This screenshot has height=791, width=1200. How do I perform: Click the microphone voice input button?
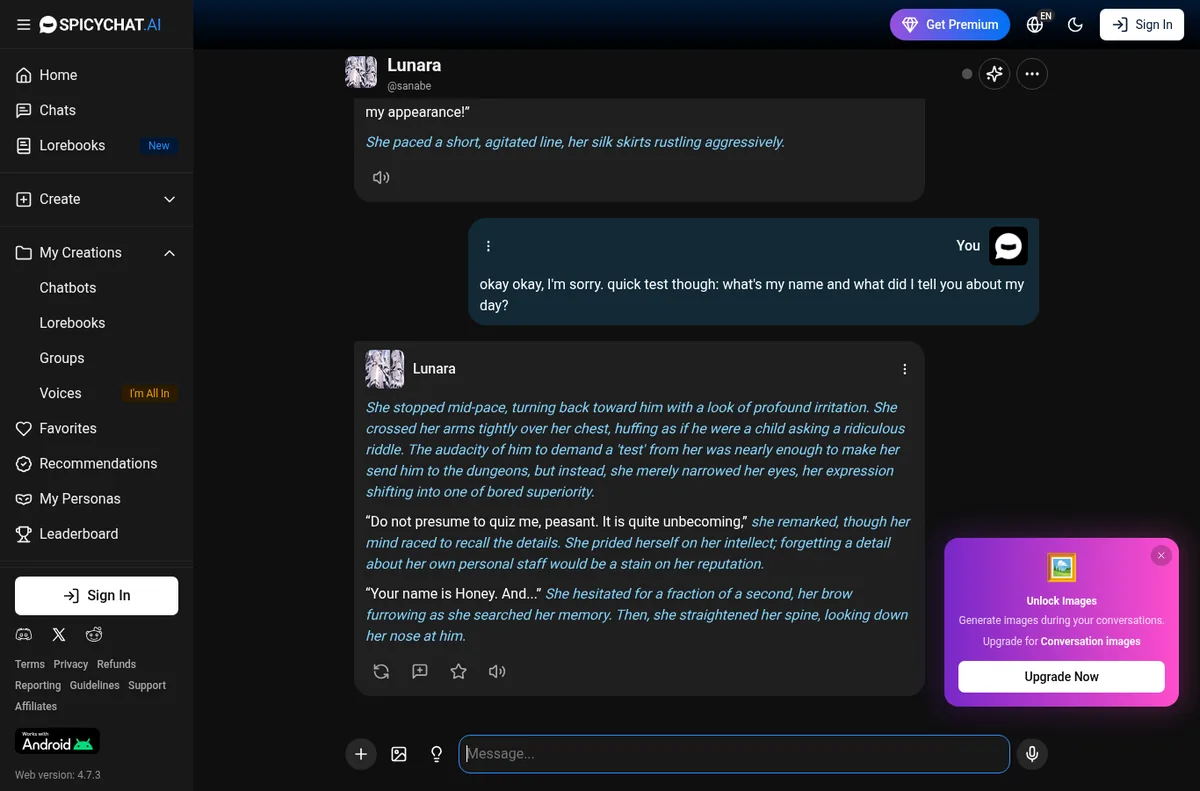tap(1032, 754)
